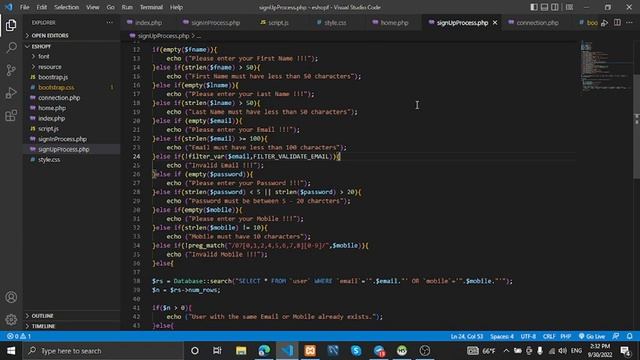This screenshot has height=360, width=640.
Task: Expand the resource folder
Action: coord(71,67)
